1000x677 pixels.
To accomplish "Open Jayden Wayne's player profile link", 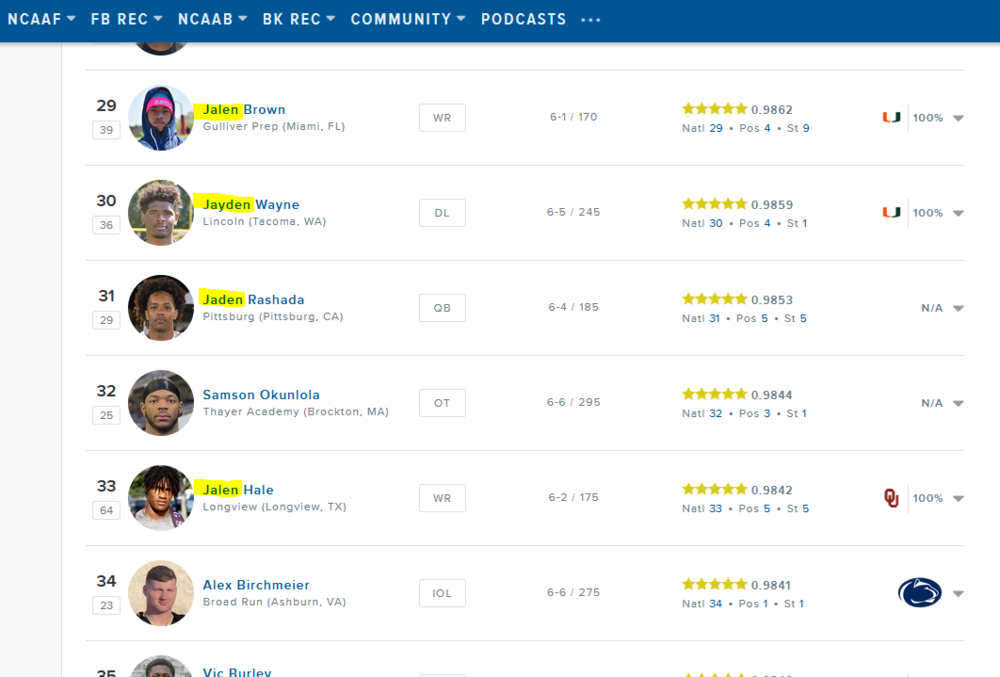I will point(251,205).
